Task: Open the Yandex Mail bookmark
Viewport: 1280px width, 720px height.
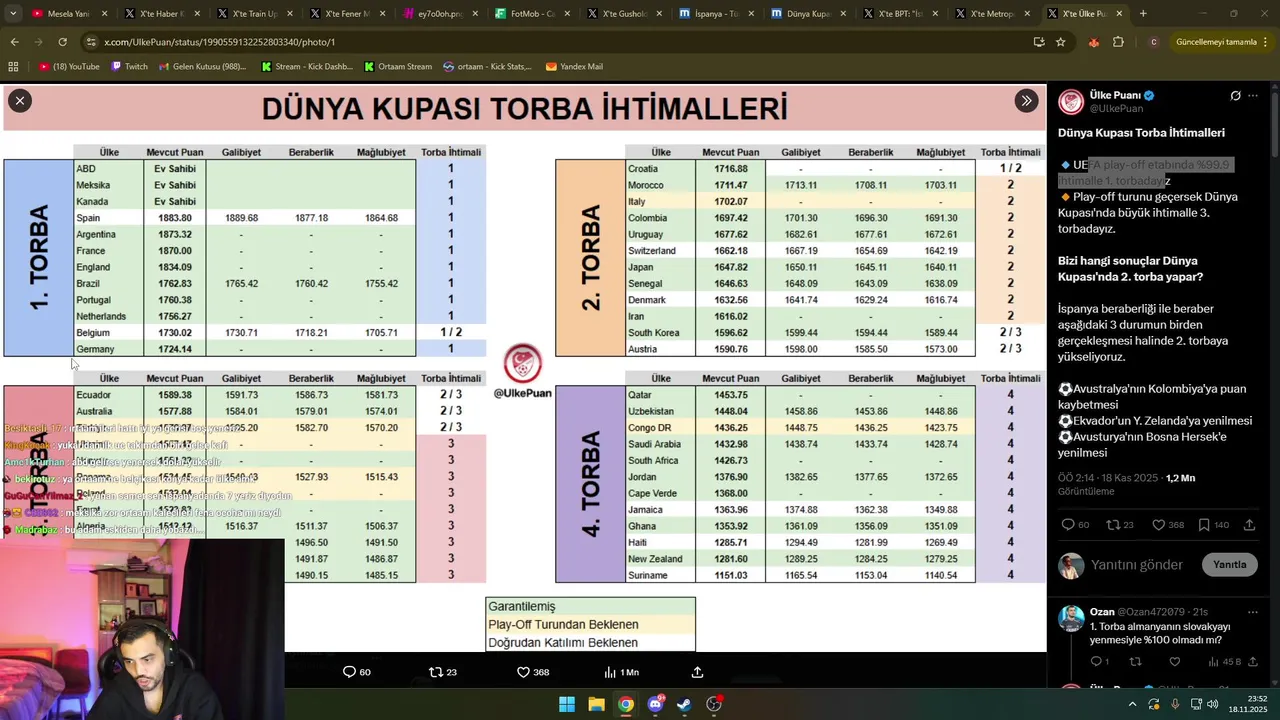Action: coord(574,67)
